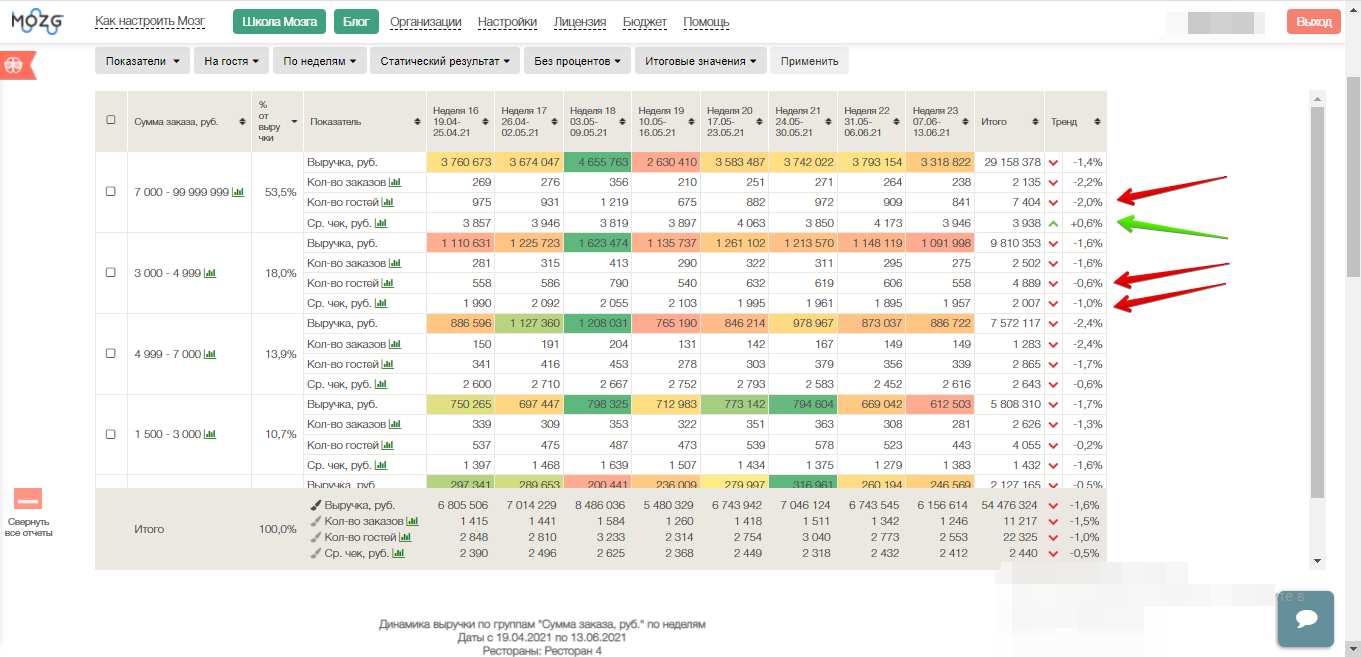
Task: Click the green Выручка cell for Неделя 18
Action: pyautogui.click(x=598, y=162)
